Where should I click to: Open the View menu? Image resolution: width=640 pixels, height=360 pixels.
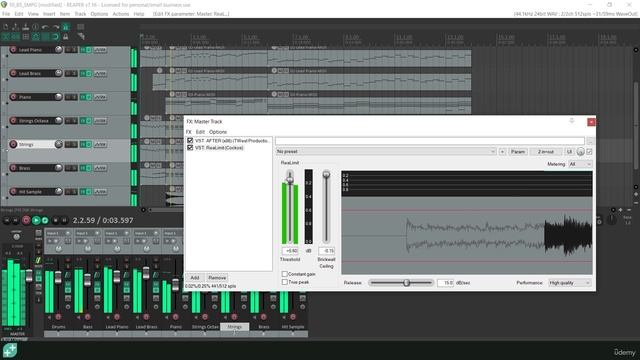[33, 14]
